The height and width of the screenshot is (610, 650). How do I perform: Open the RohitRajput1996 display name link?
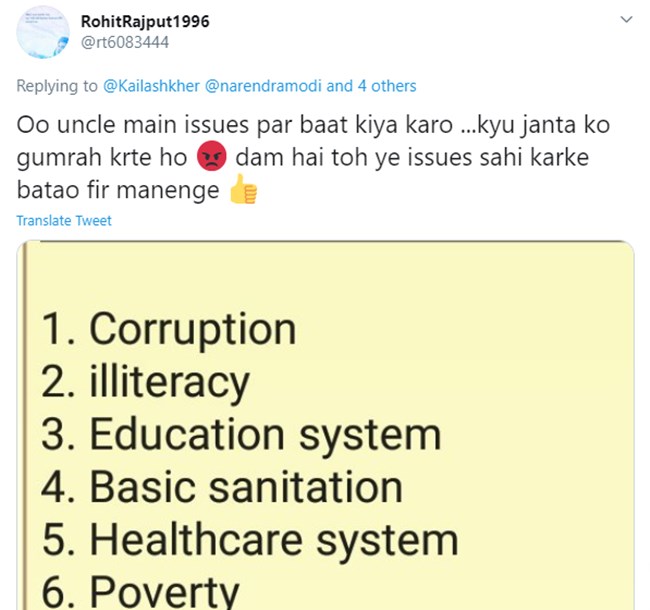[x=145, y=22]
